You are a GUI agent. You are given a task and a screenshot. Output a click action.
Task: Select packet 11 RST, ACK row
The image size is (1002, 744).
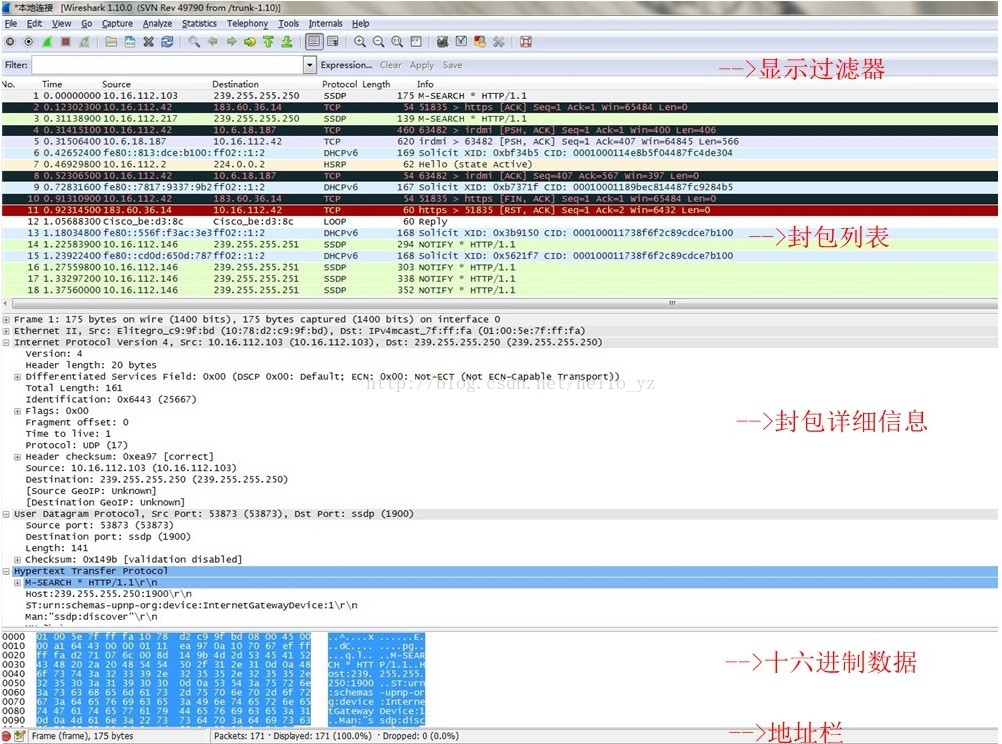(x=500, y=210)
